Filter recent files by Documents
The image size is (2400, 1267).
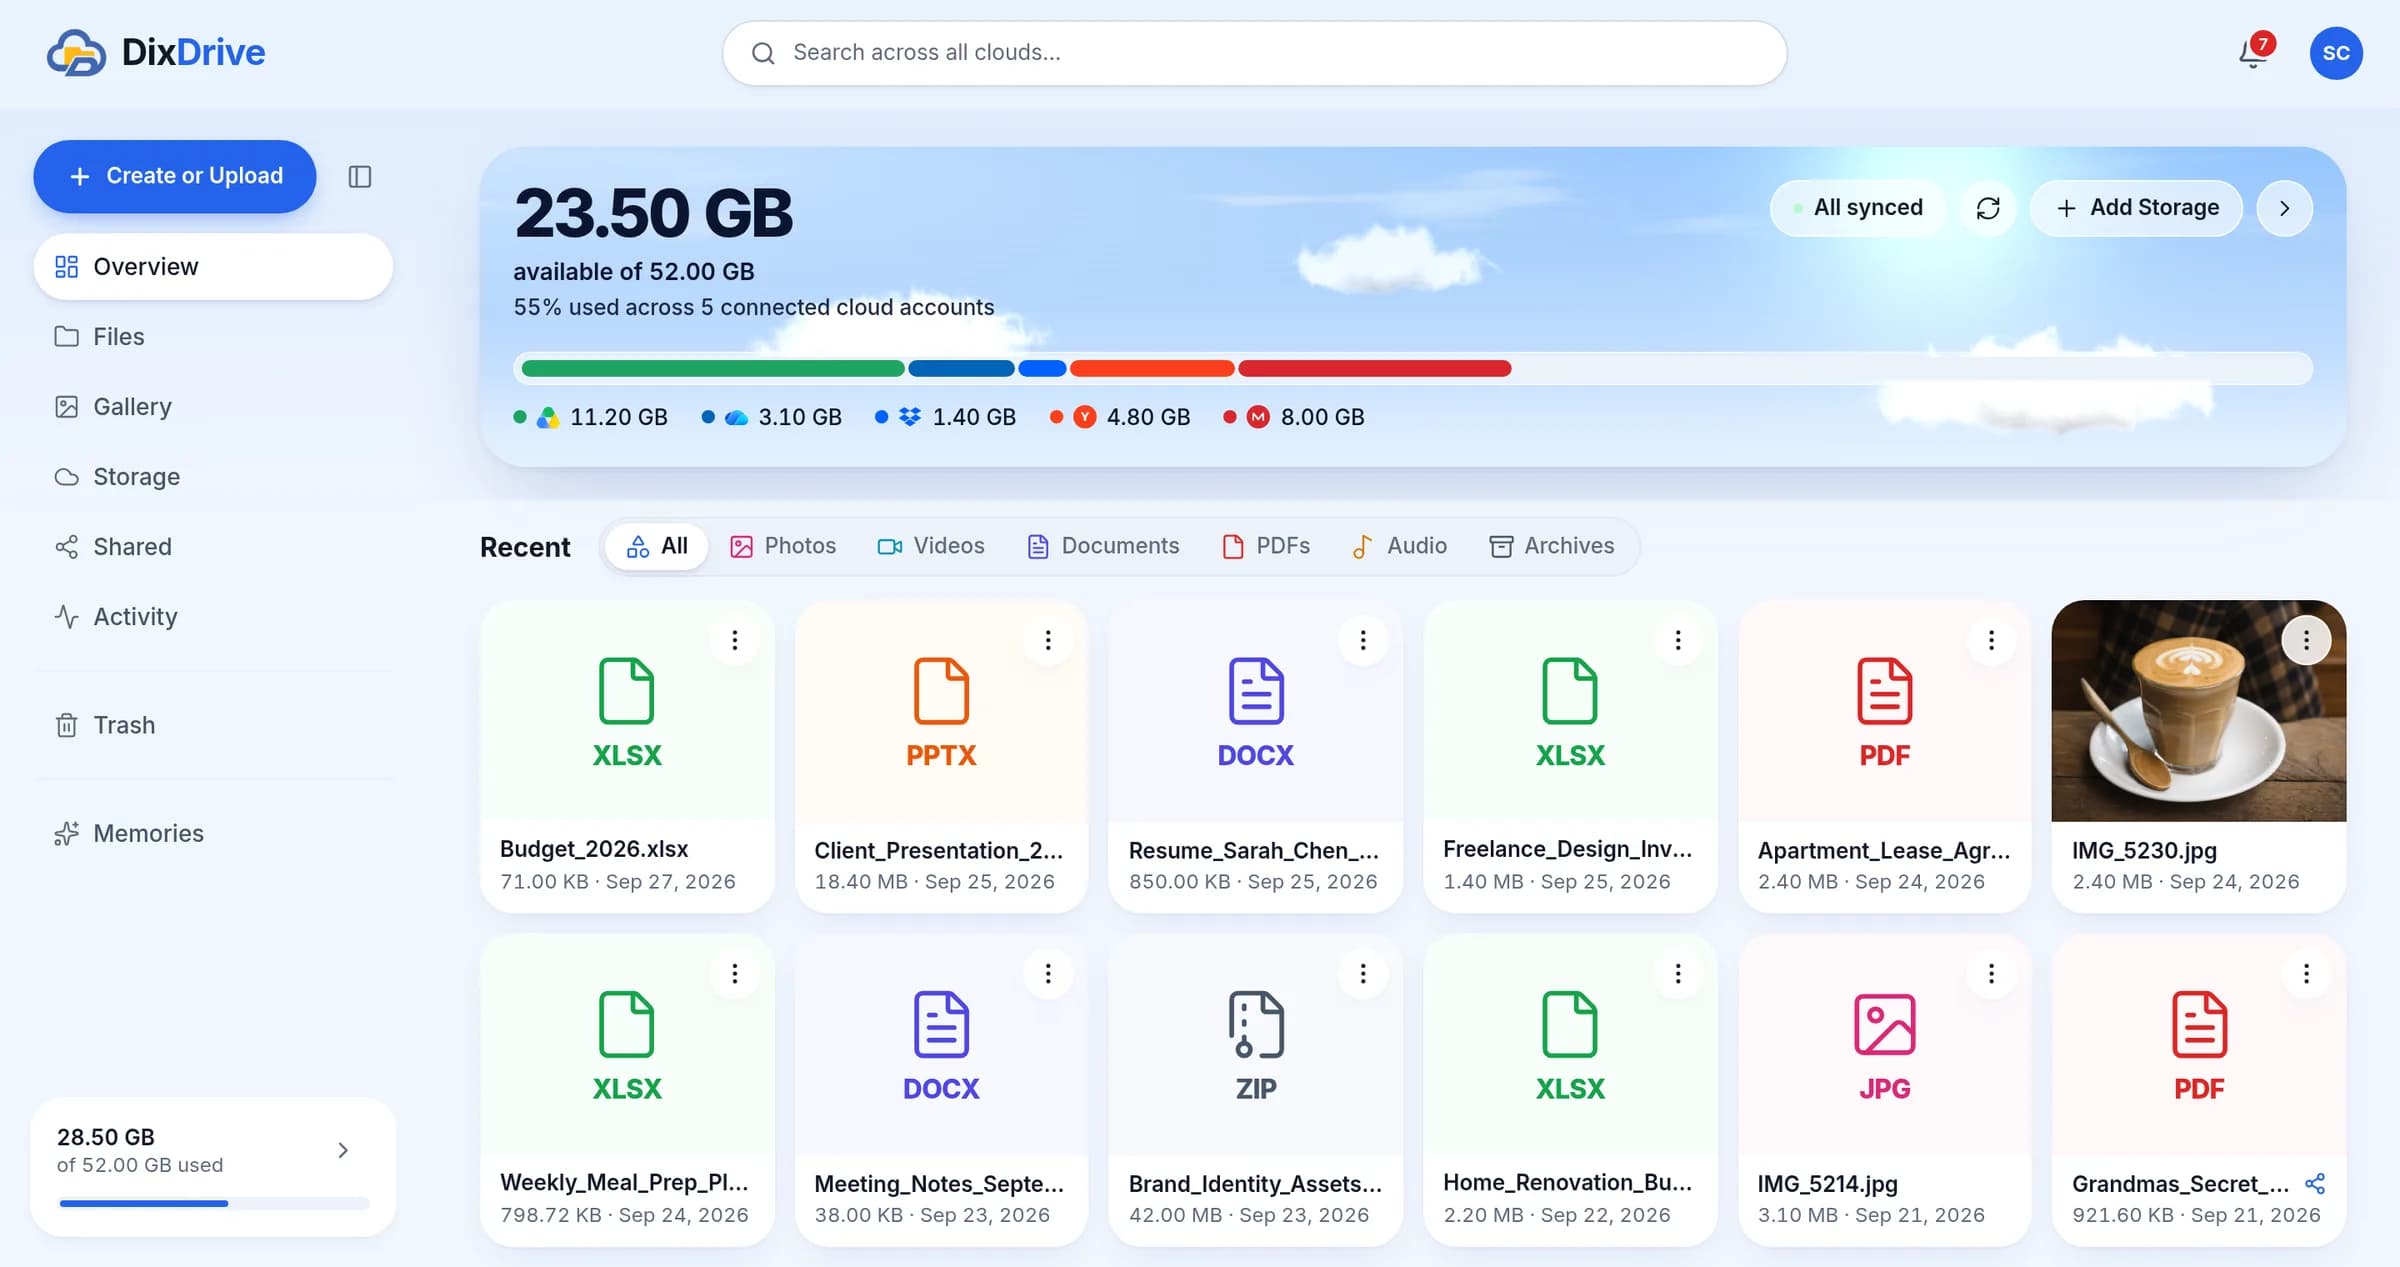tap(1104, 546)
